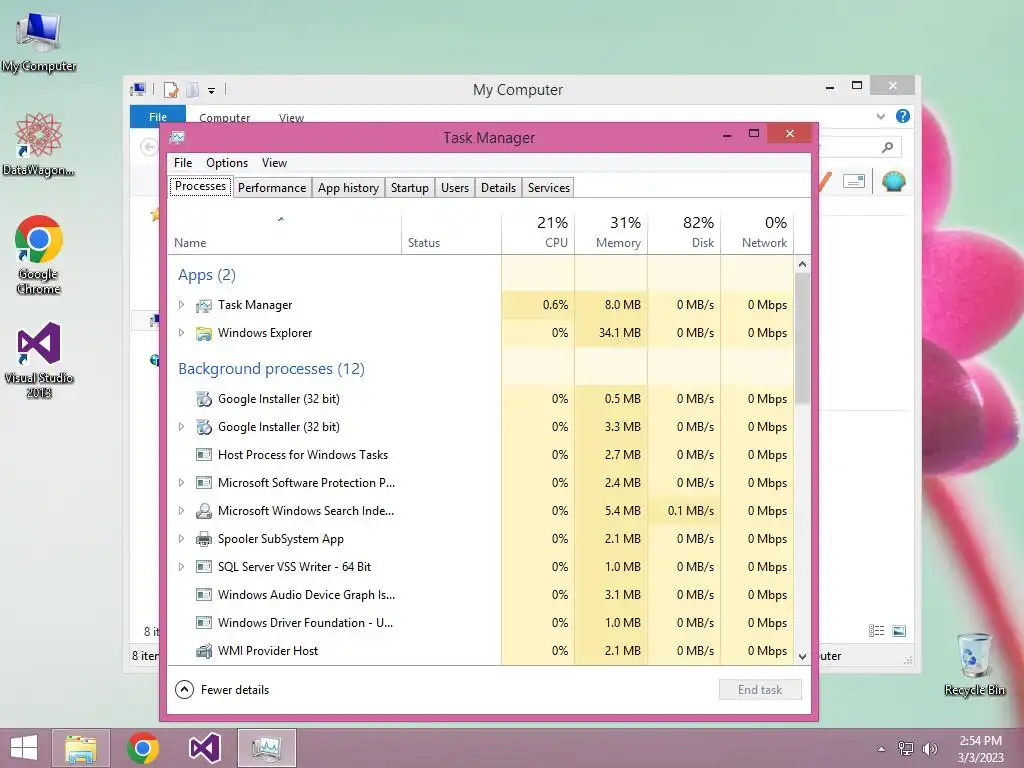Image resolution: width=1024 pixels, height=768 pixels.
Task: Select the WMI Provider Host icon
Action: pyautogui.click(x=204, y=650)
